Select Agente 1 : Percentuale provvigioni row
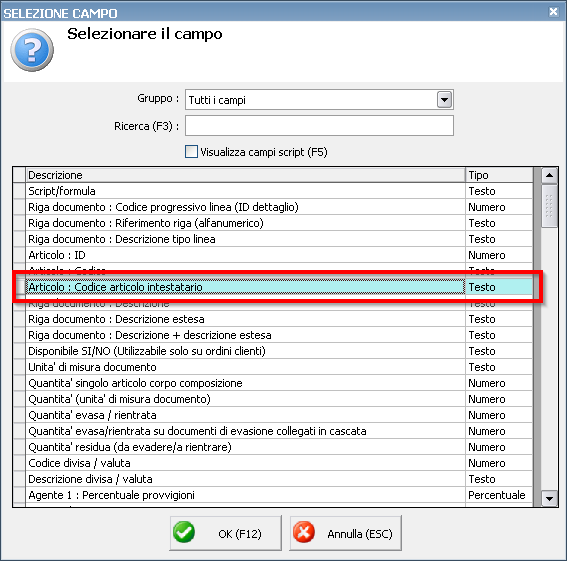This screenshot has height=561, width=567. [273, 495]
